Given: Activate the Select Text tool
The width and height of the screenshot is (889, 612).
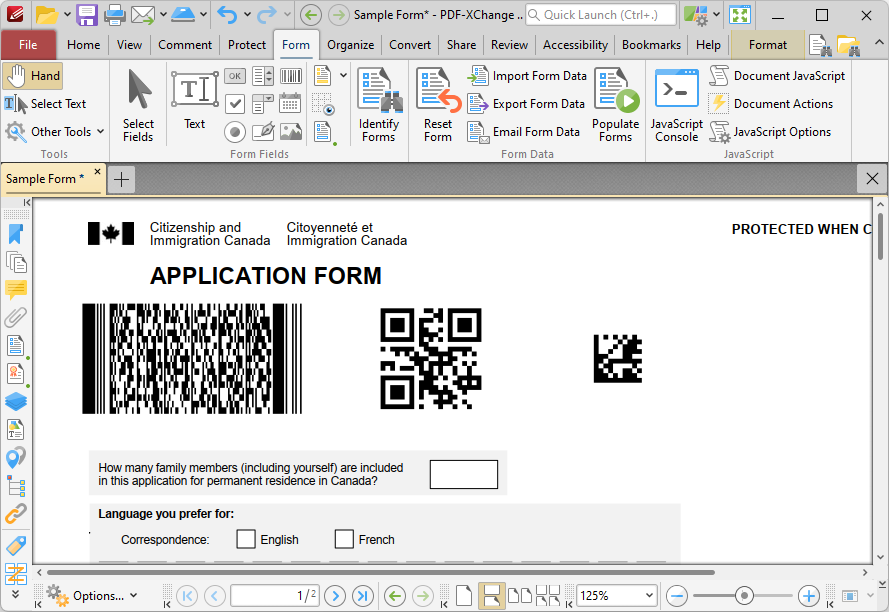Looking at the screenshot, I should tap(46, 104).
